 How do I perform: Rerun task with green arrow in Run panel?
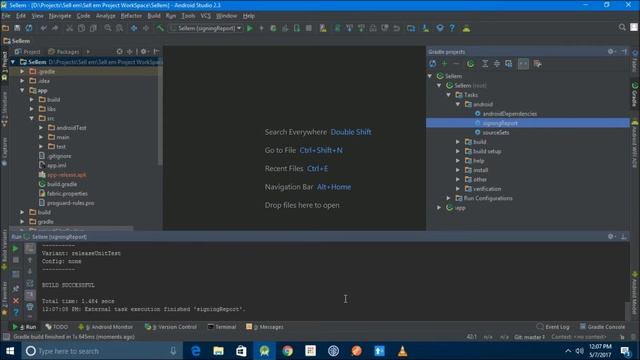[x=16, y=248]
